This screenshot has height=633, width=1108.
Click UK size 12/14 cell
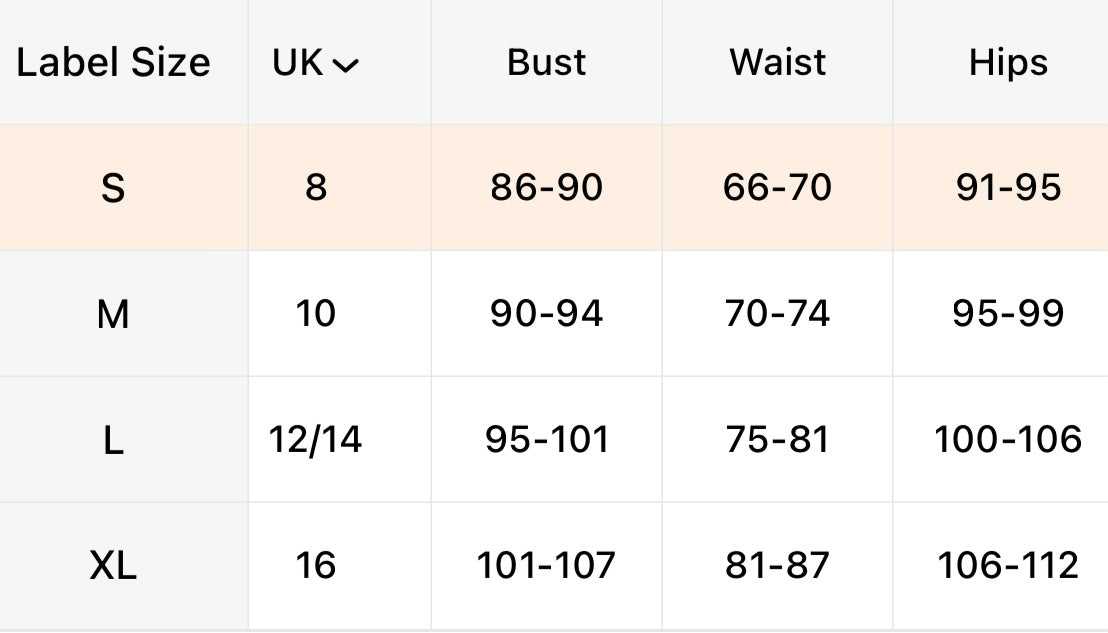[316, 440]
